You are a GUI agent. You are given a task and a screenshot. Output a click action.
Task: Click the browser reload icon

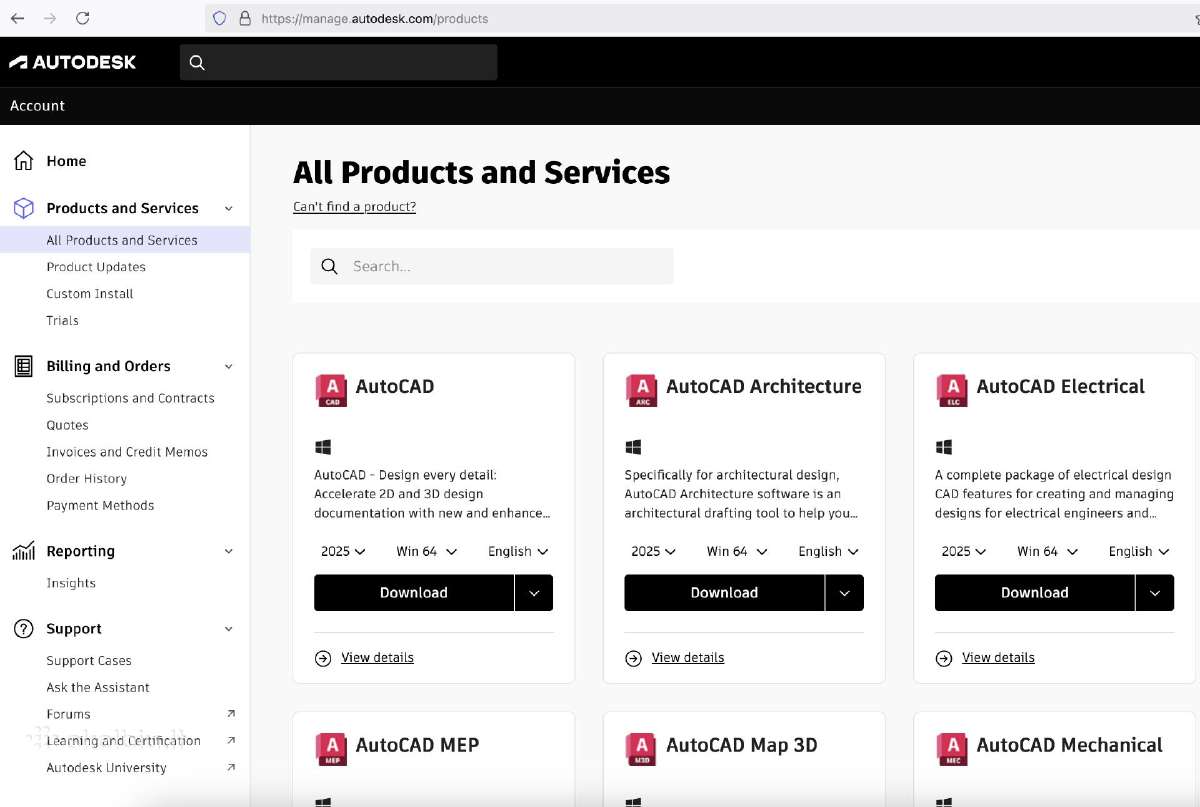point(83,18)
